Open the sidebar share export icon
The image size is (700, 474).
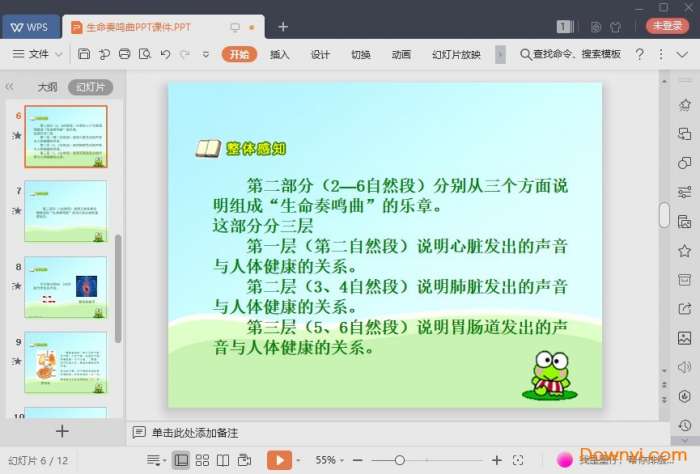click(x=684, y=308)
